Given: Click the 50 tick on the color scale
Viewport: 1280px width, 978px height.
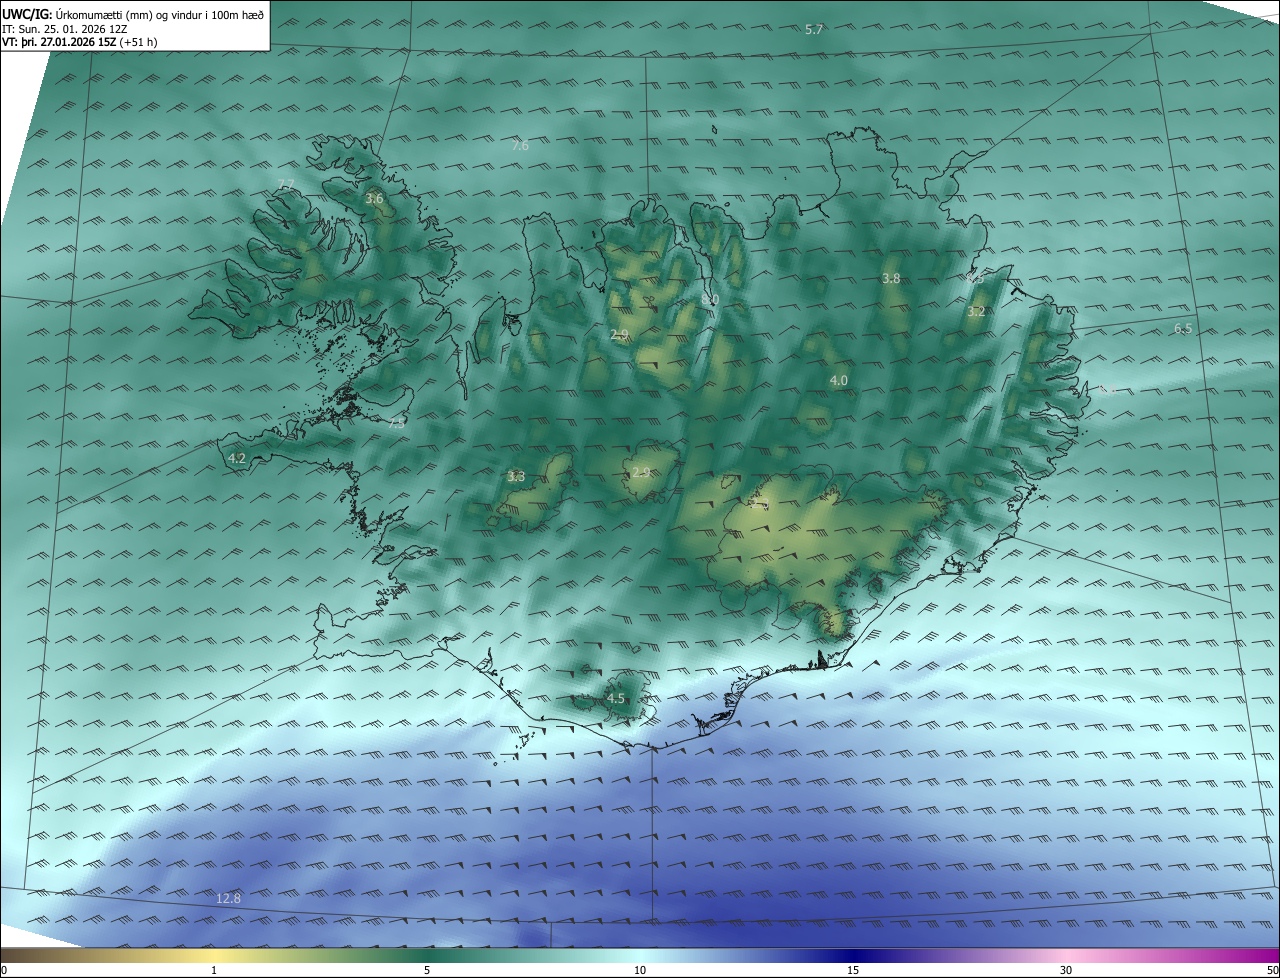Looking at the screenshot, I should point(1272,970).
